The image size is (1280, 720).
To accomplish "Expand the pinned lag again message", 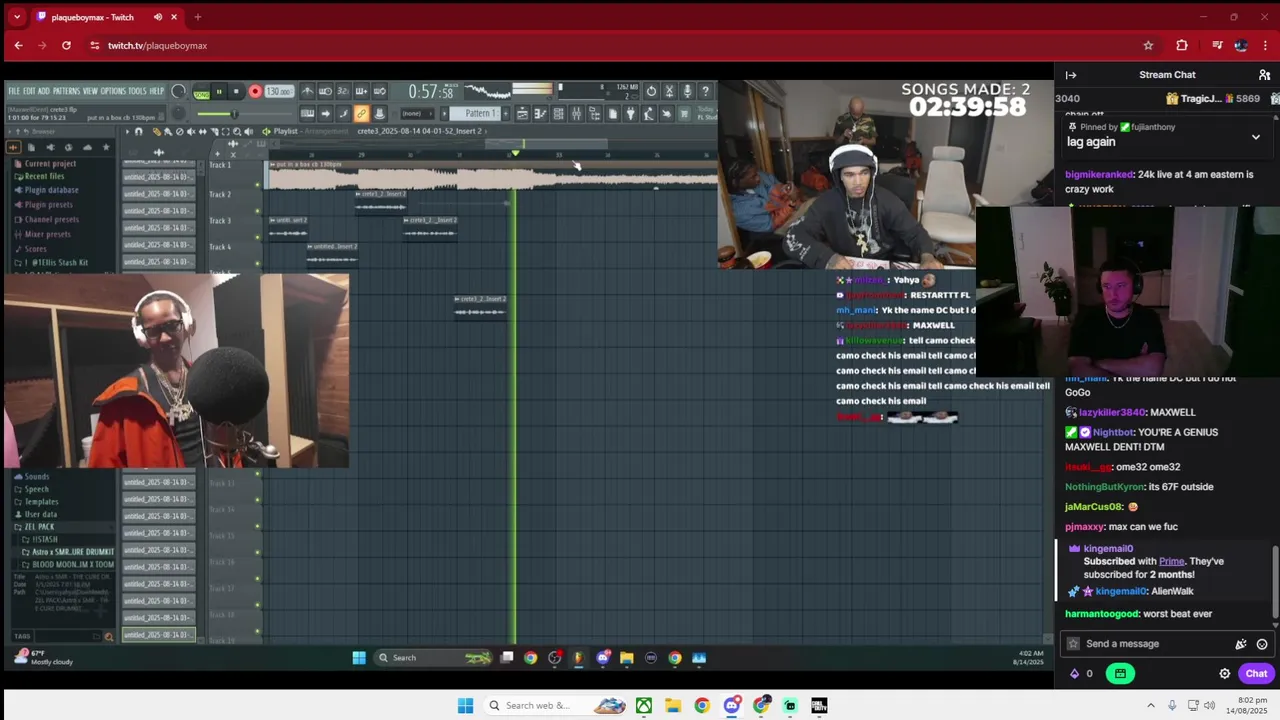I will point(1256,136).
